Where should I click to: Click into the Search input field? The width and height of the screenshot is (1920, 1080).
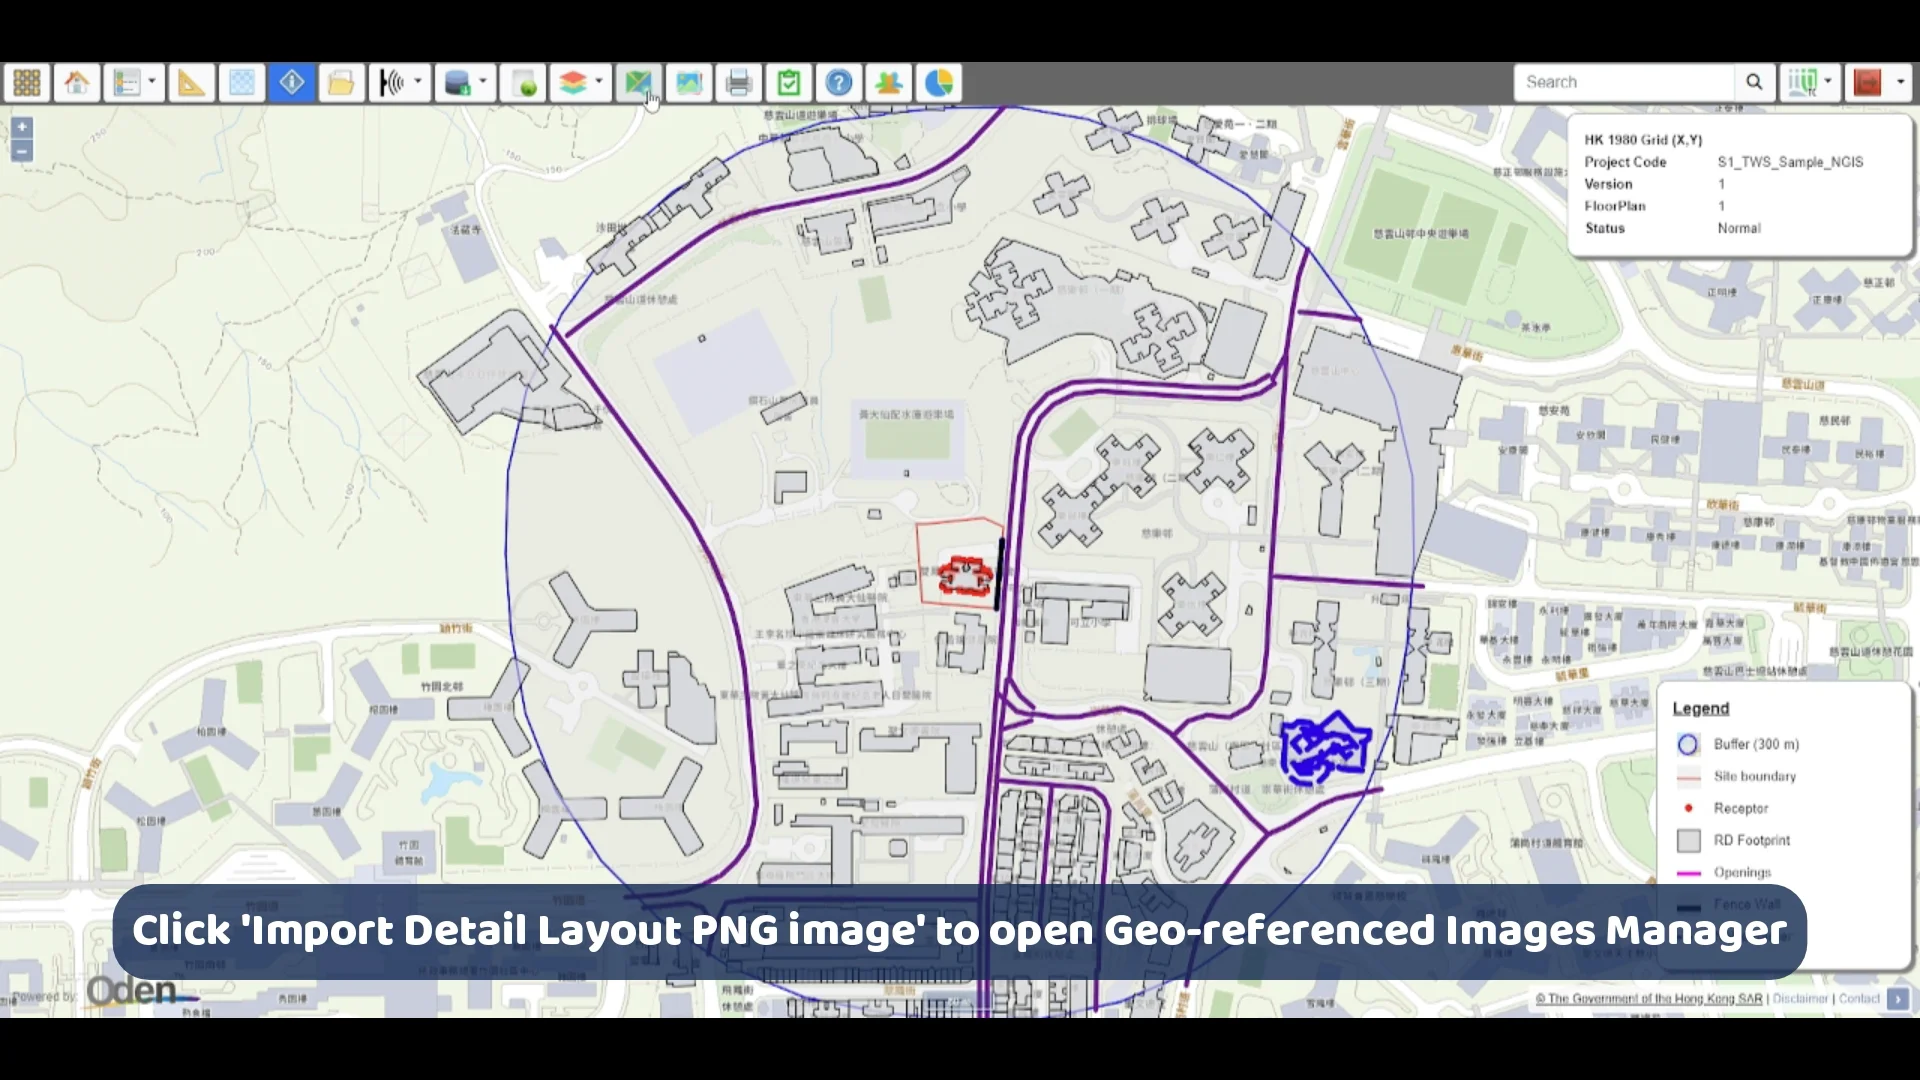tap(1624, 82)
